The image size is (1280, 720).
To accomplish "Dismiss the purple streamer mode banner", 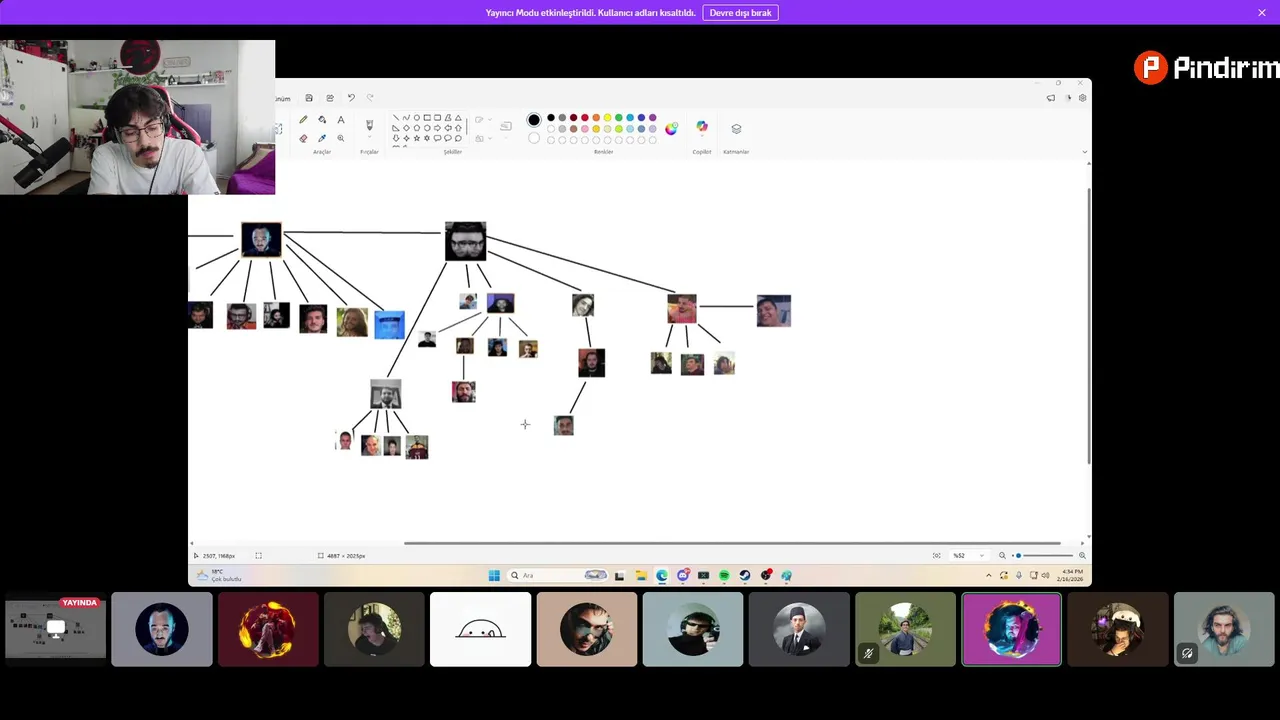I will [x=1262, y=13].
